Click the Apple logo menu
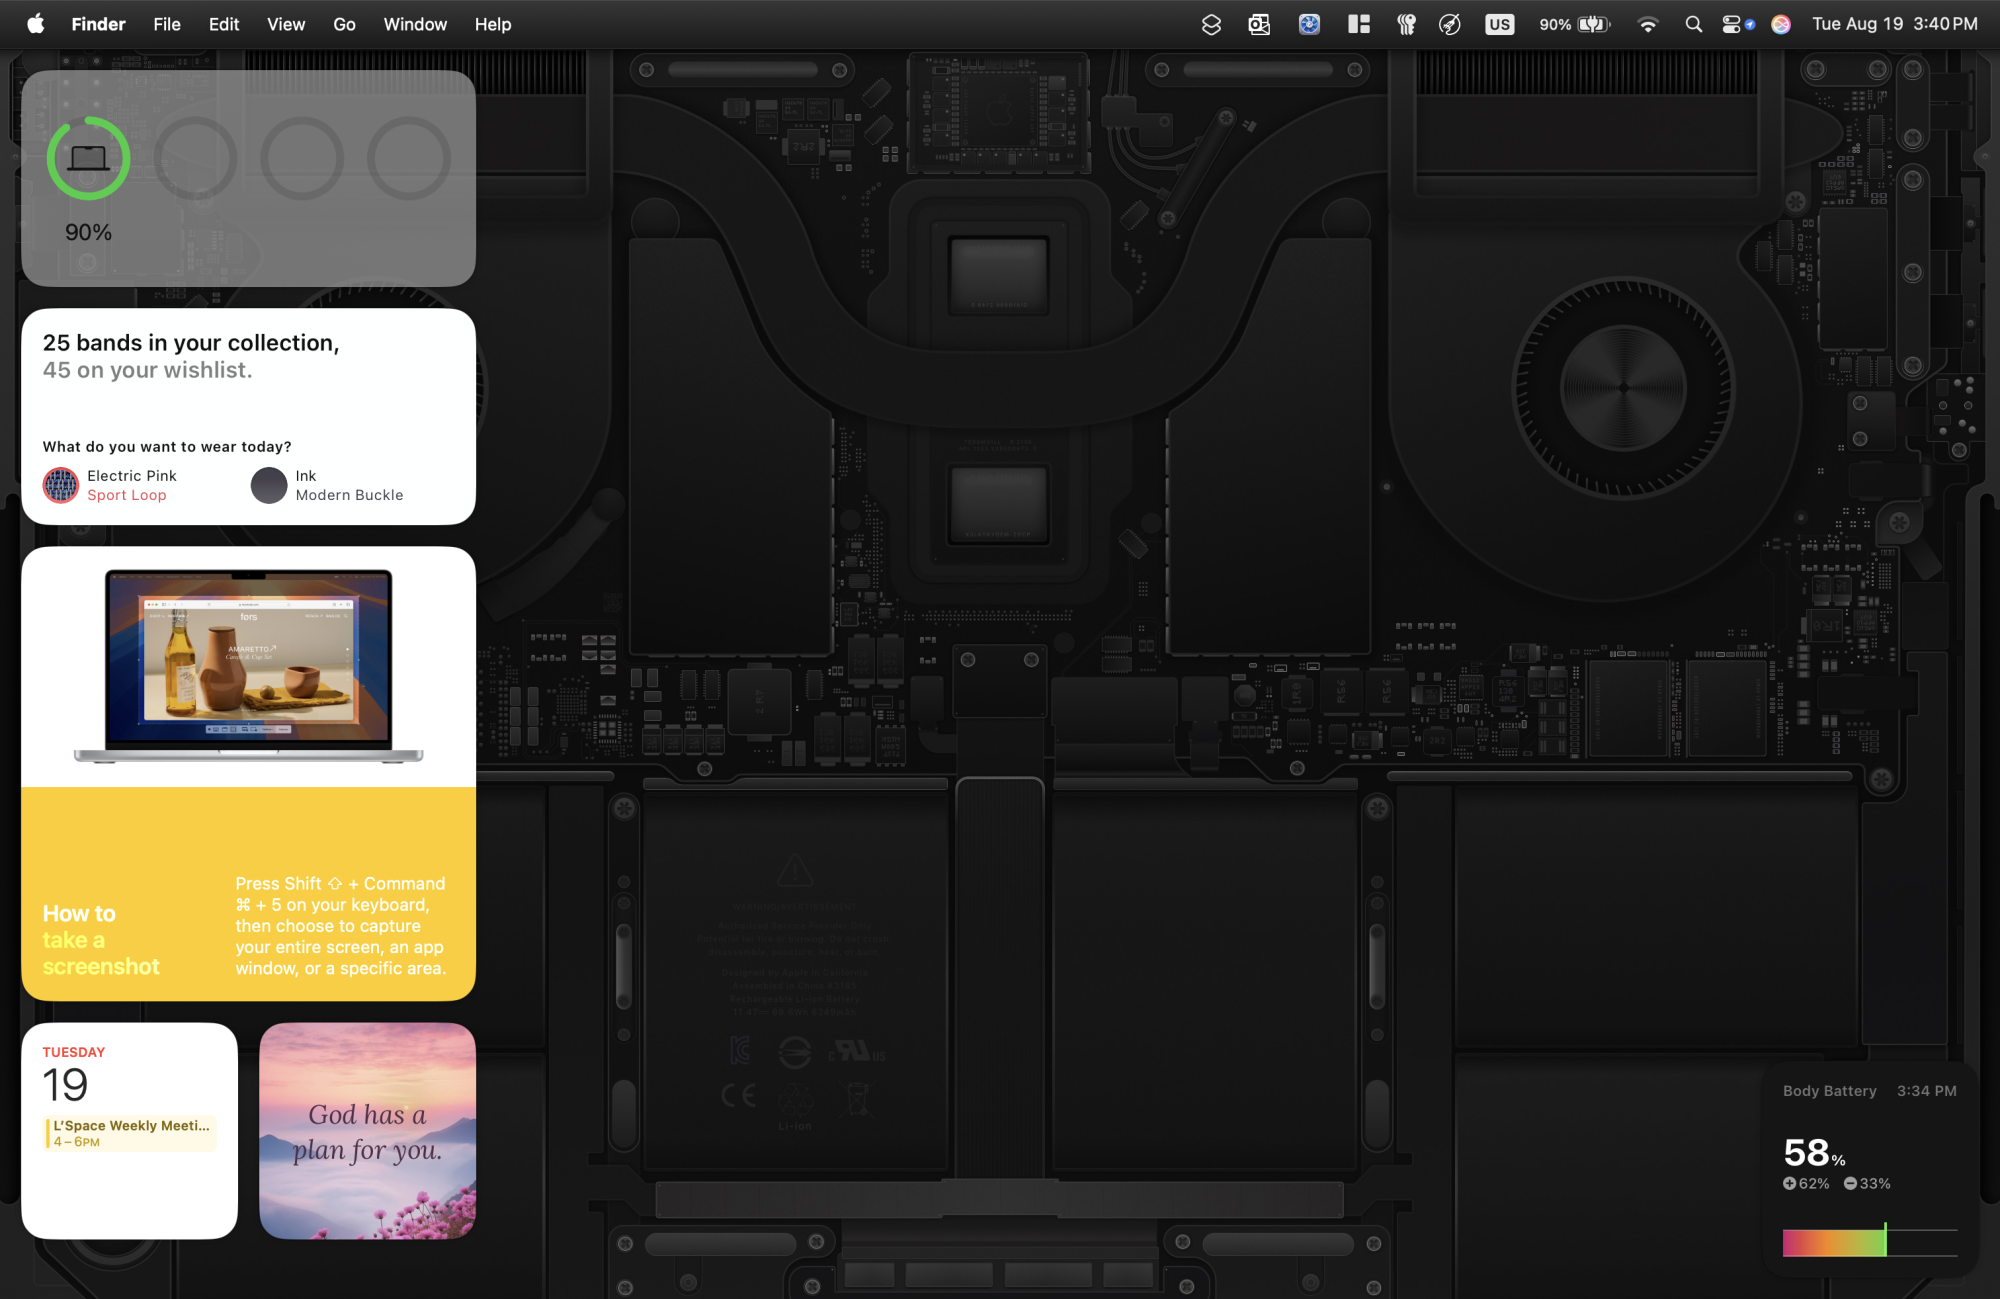 click(x=36, y=25)
